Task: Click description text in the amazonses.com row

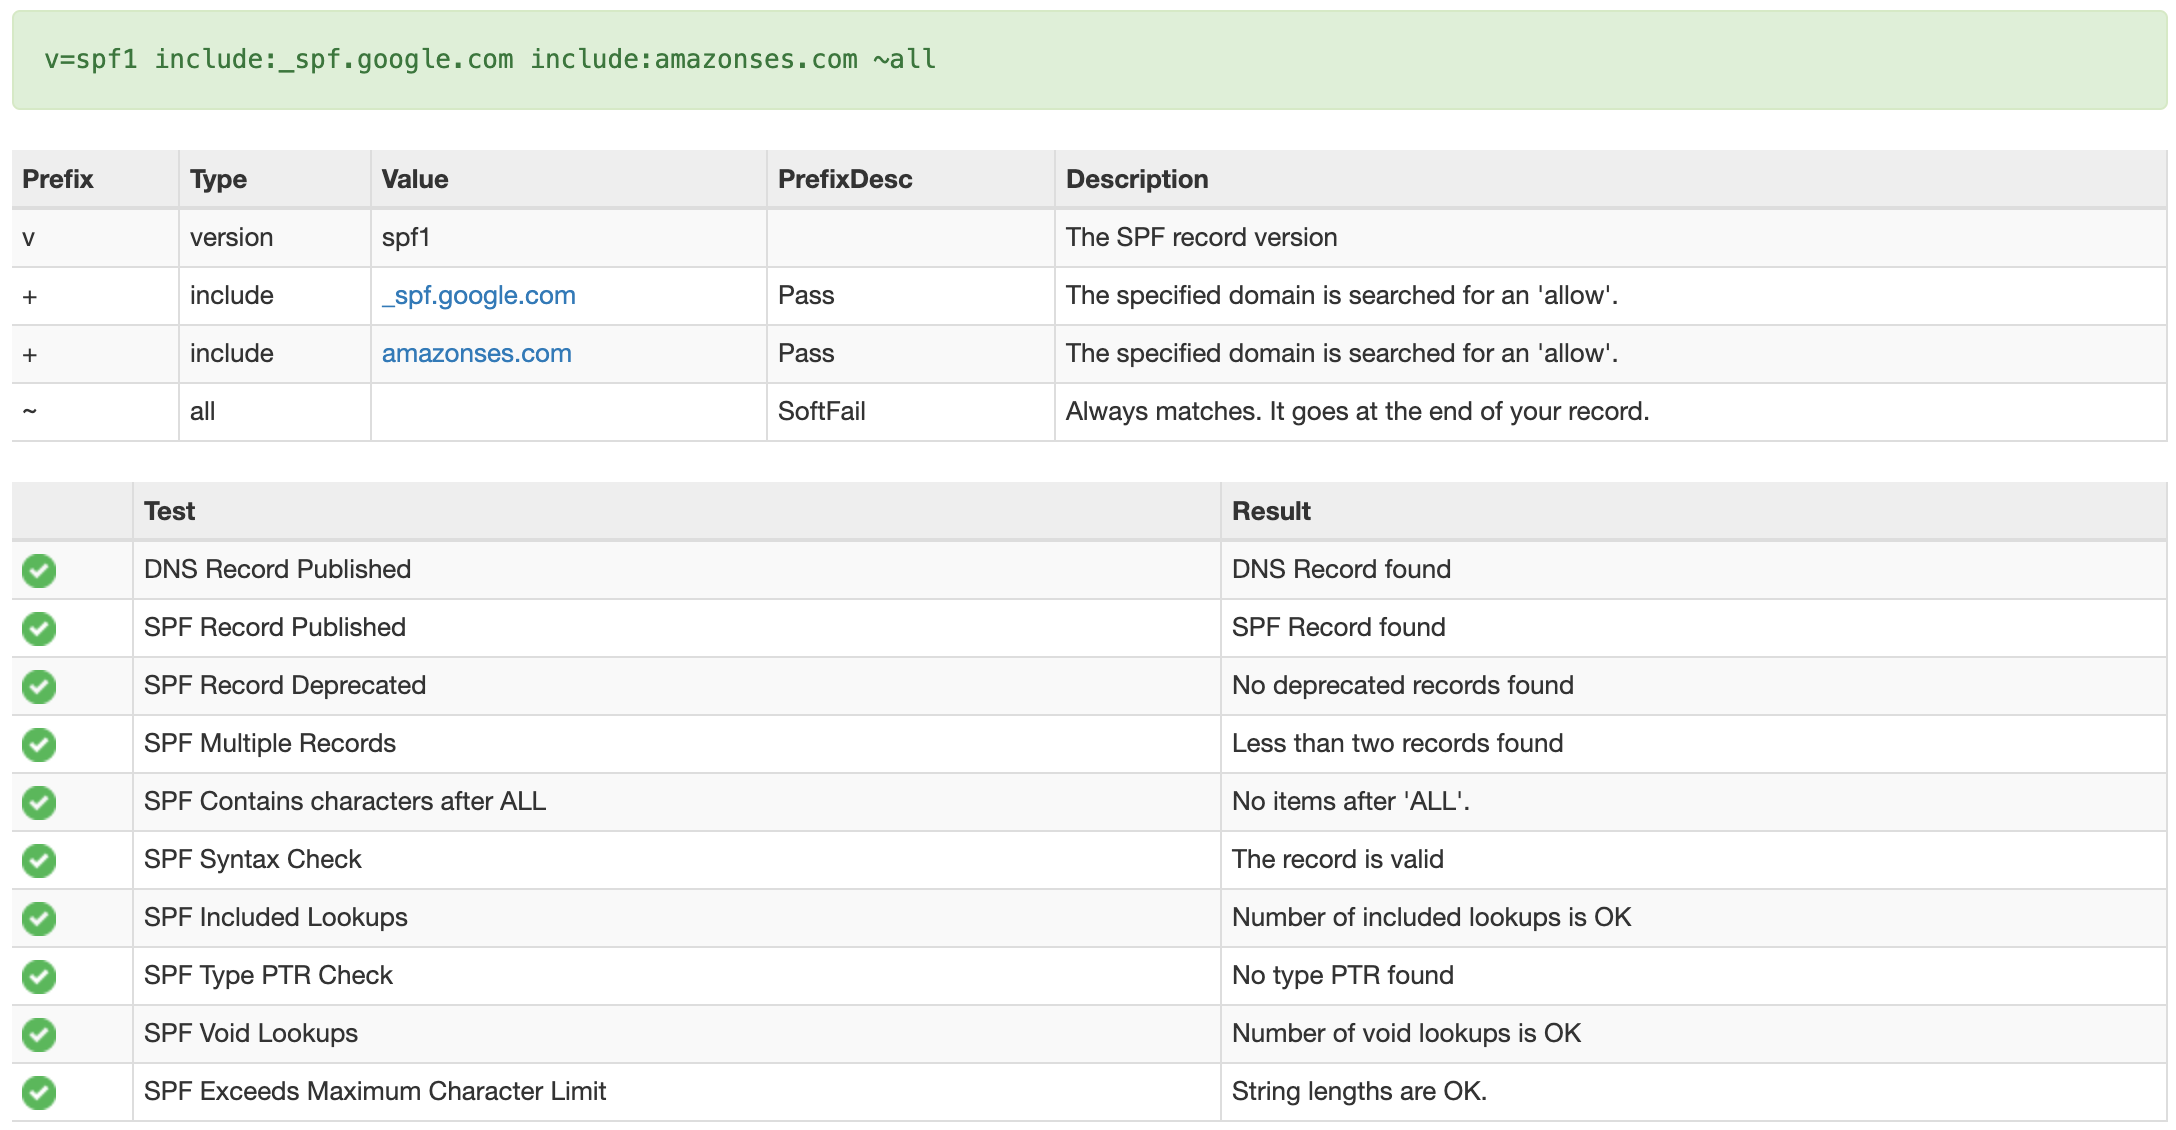Action: click(x=1342, y=354)
